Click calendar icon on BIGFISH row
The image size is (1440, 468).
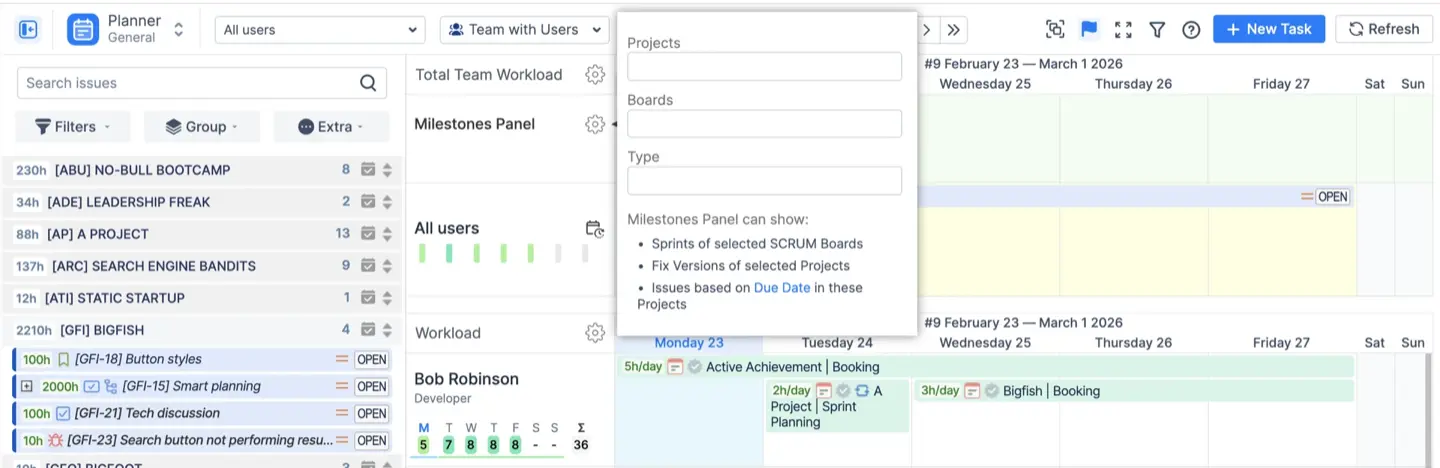368,330
